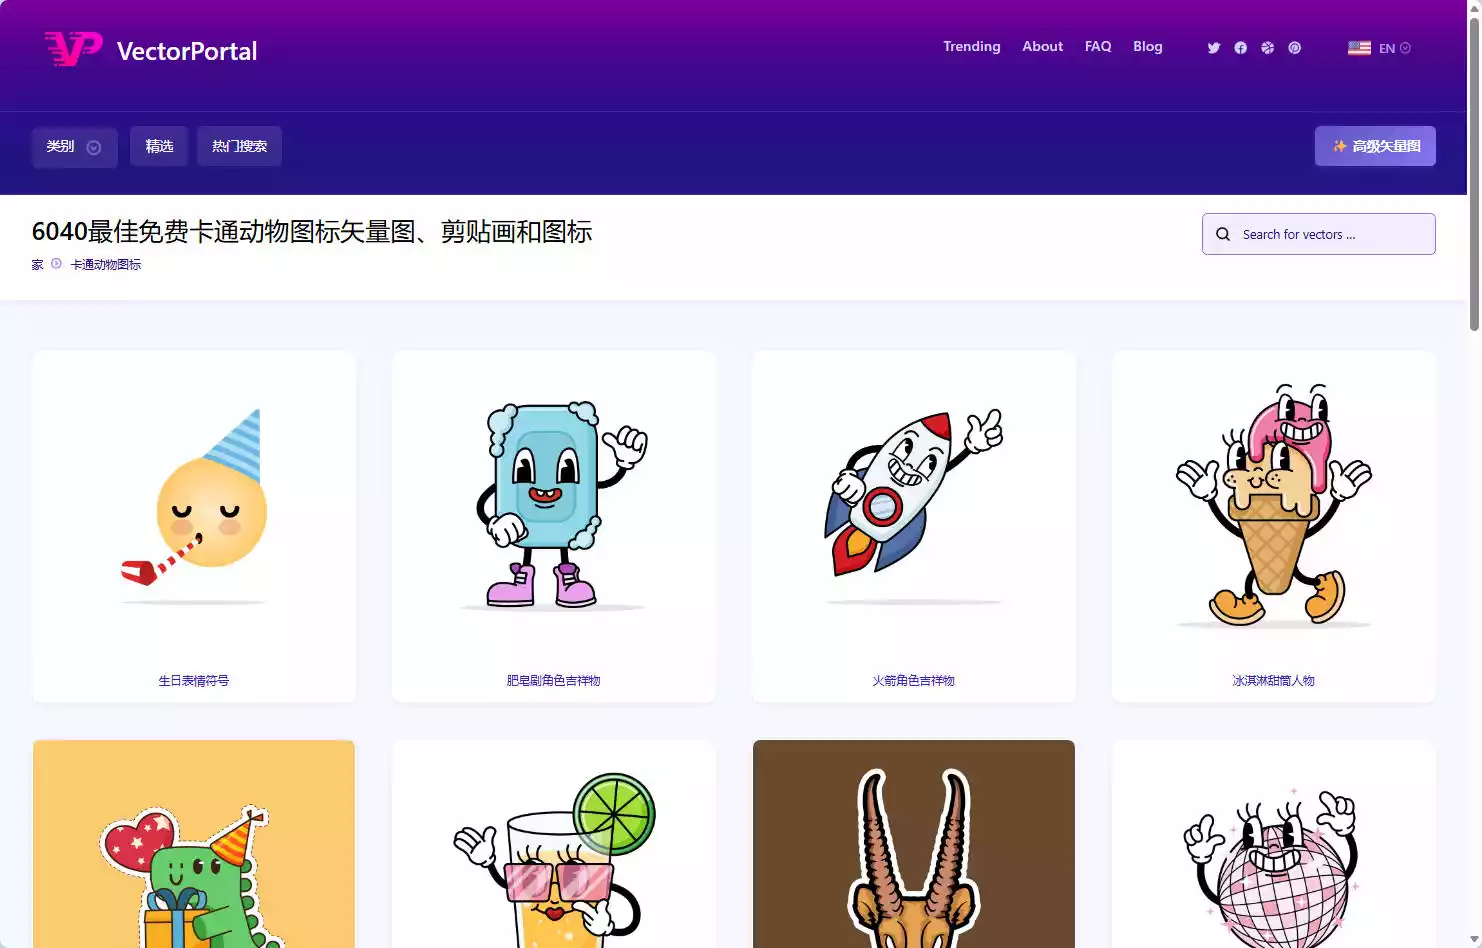Image resolution: width=1482 pixels, height=948 pixels.
Task: Open the FAQ menu item
Action: (x=1098, y=47)
